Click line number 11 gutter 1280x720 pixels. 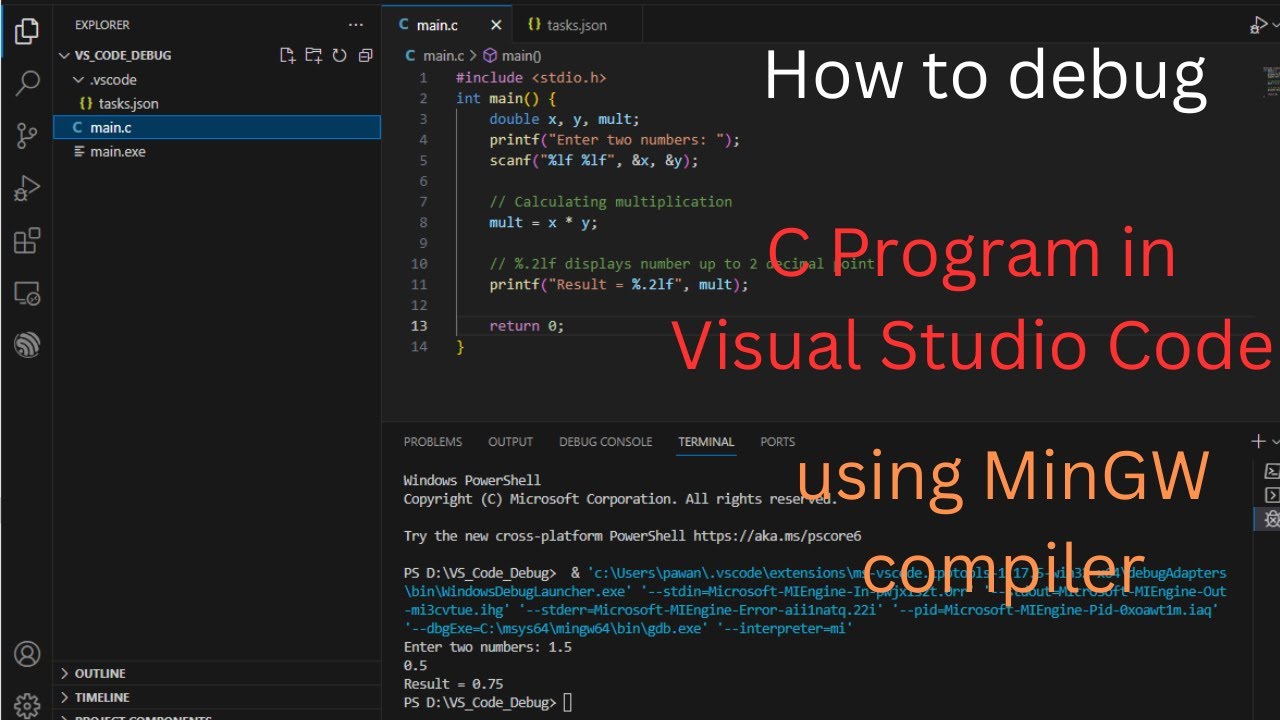[419, 285]
